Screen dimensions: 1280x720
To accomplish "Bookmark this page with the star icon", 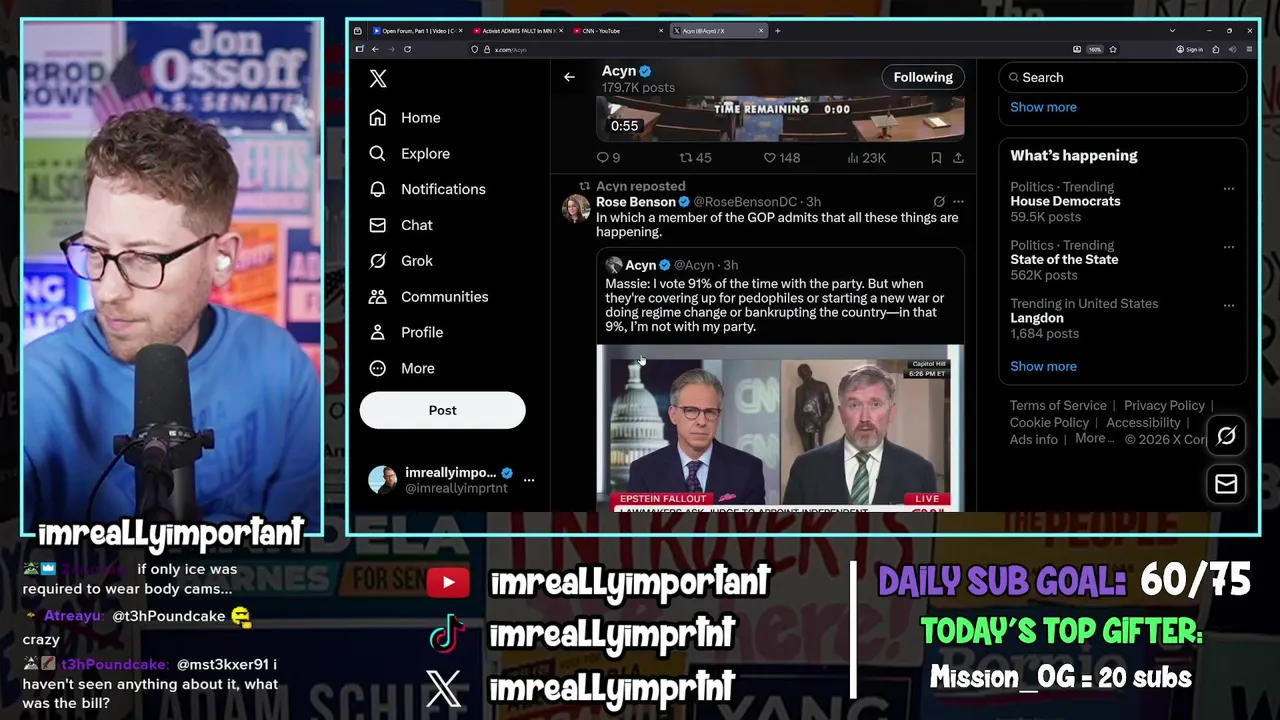I will click(1113, 49).
